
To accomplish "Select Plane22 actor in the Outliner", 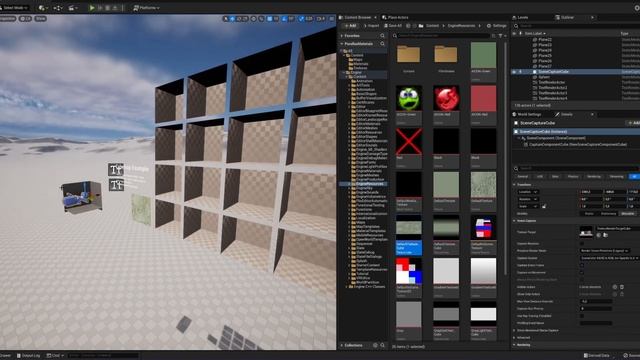I will click(x=545, y=40).
